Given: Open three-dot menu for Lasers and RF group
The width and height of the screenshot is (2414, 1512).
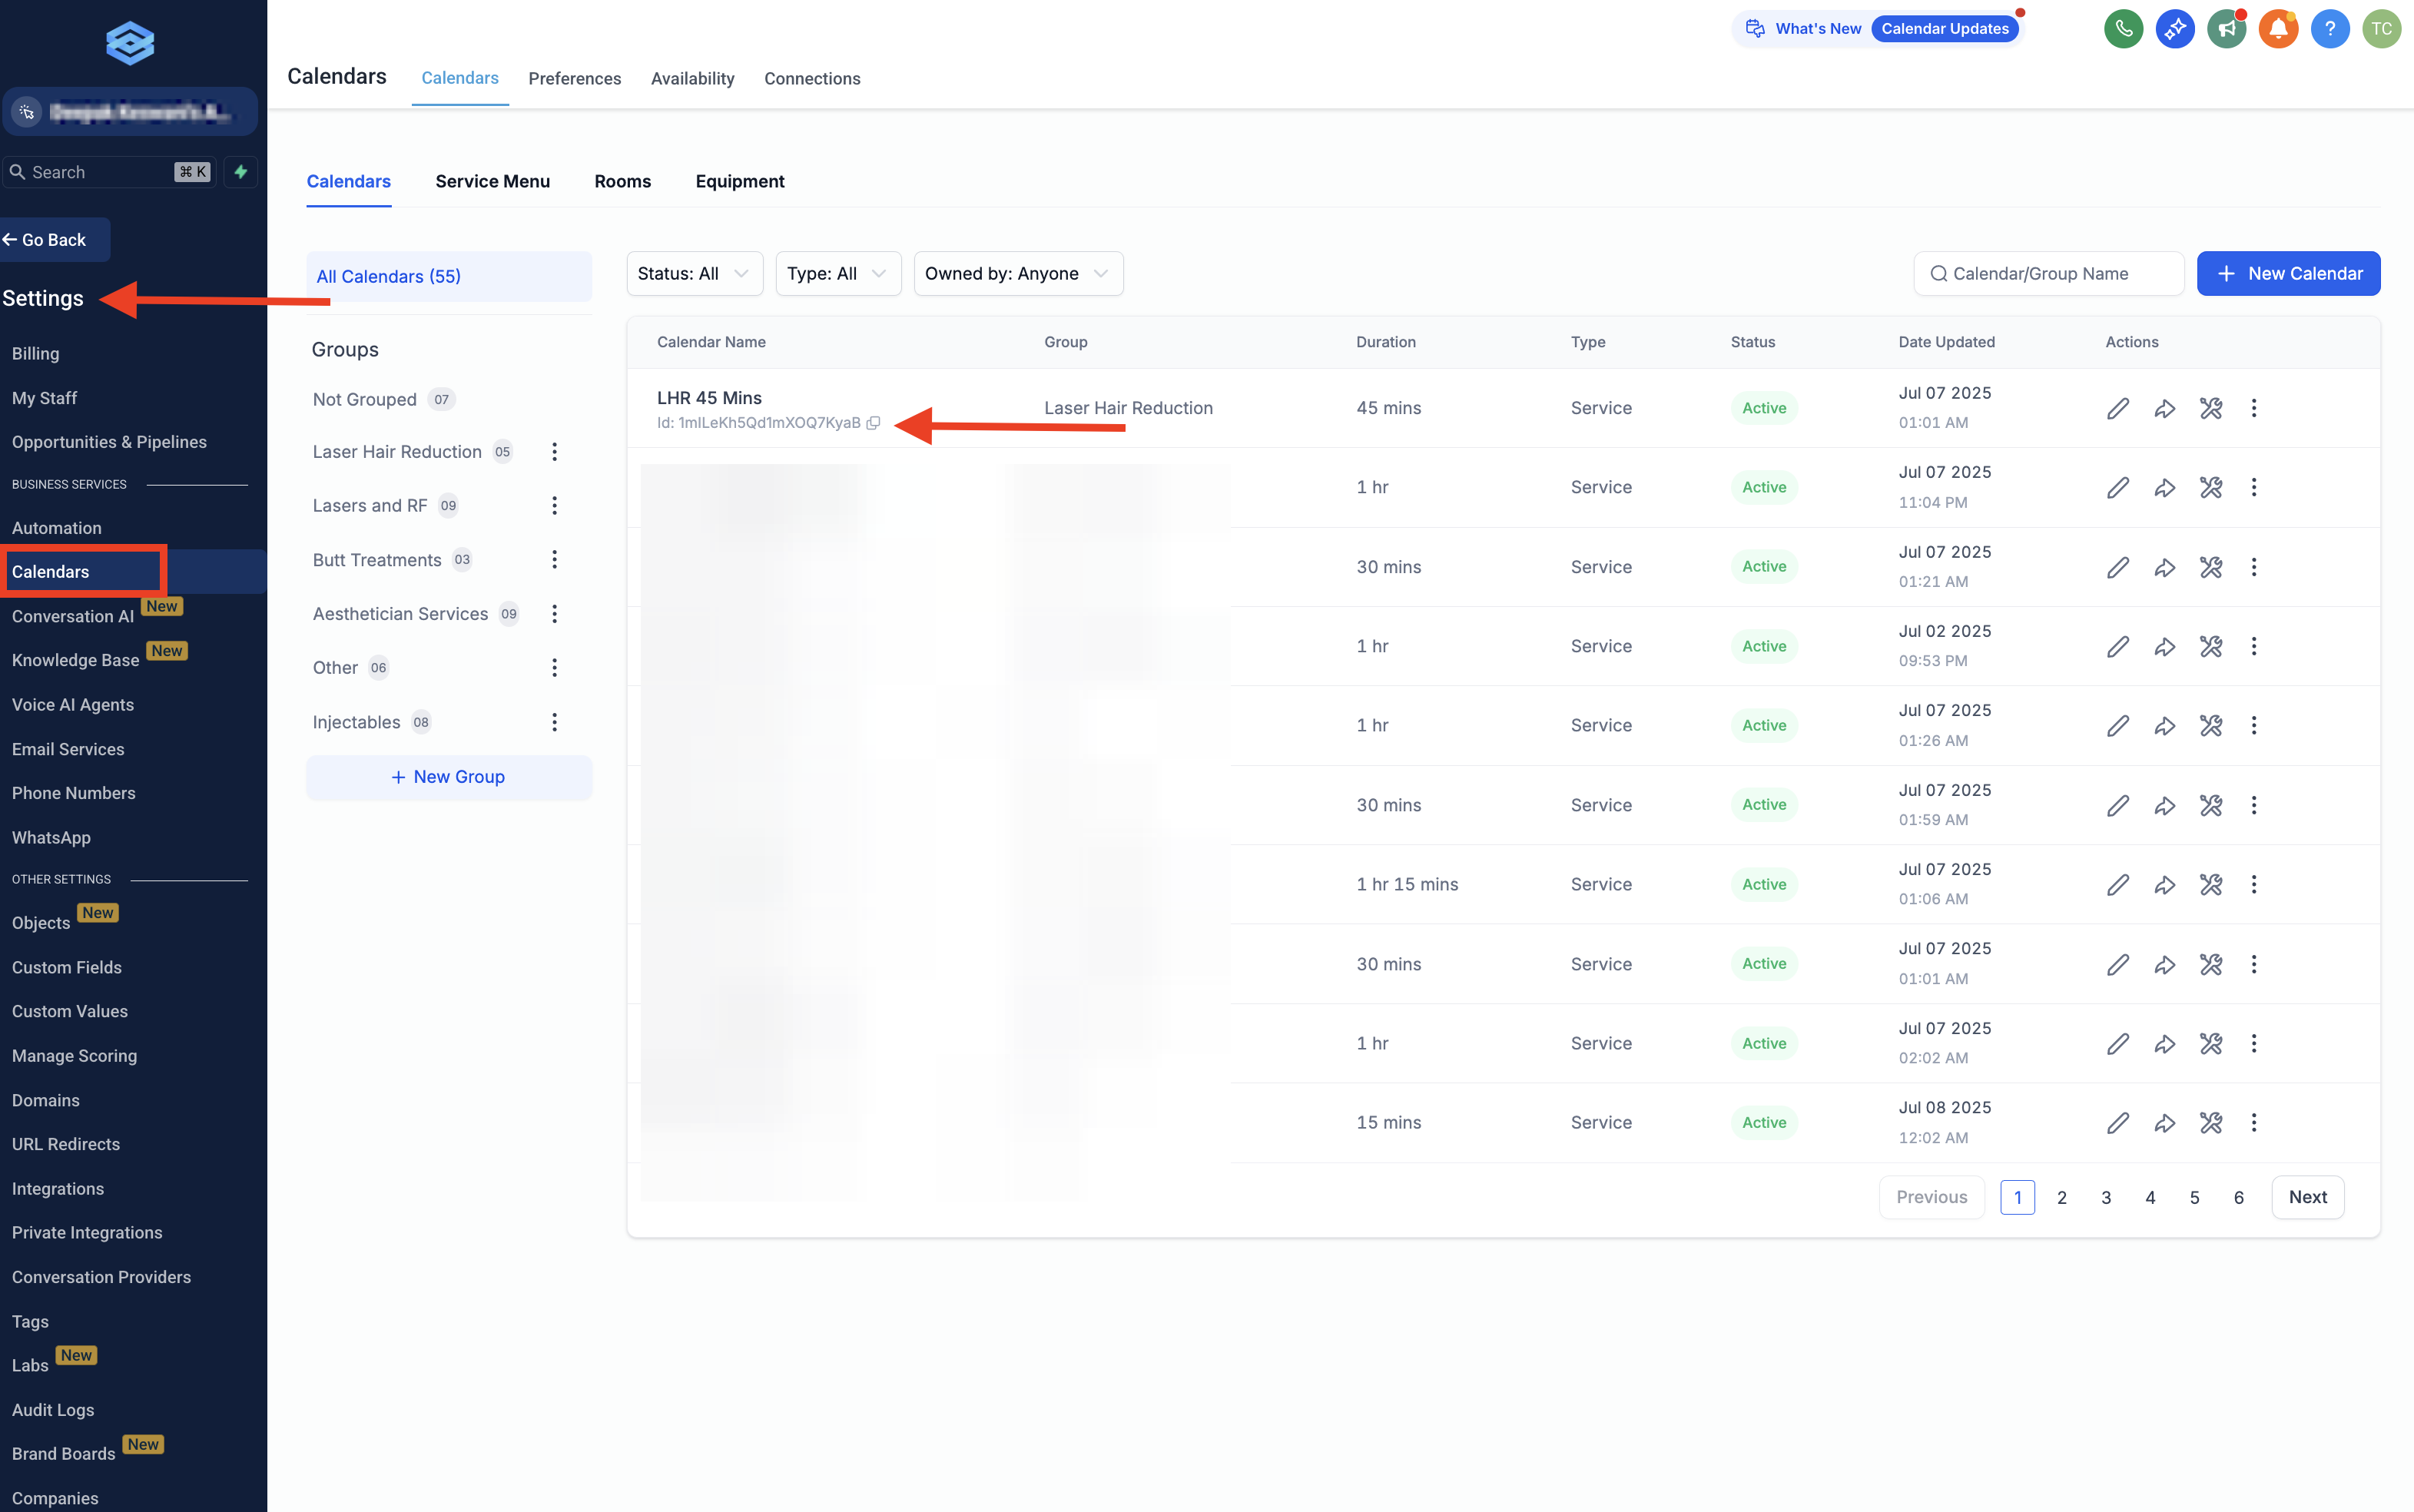Looking at the screenshot, I should pos(554,506).
